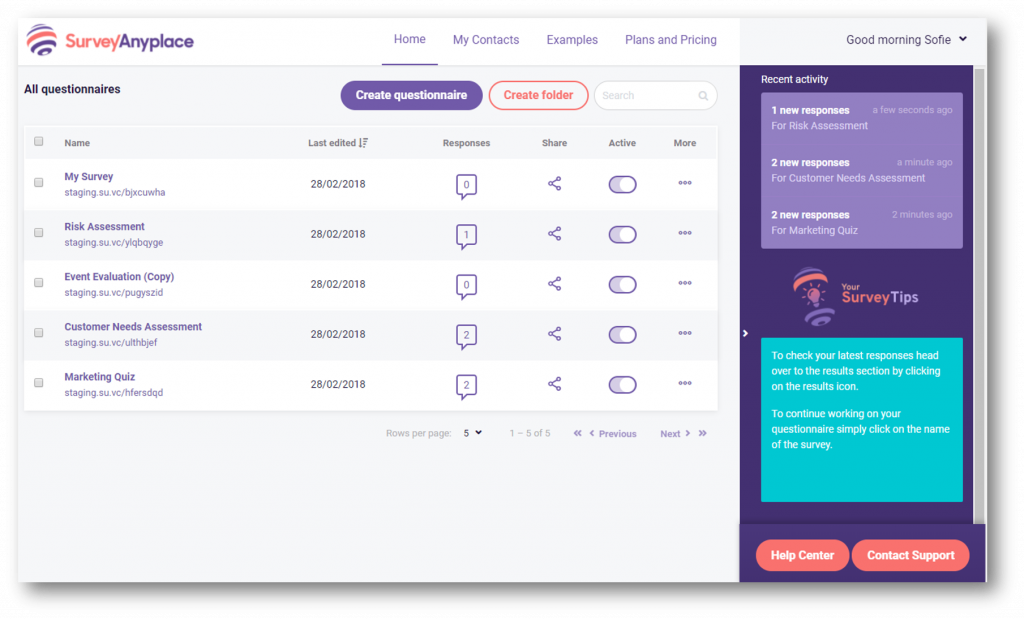View responses count for Risk Assessment
Image resolution: width=1024 pixels, height=619 pixels.
pos(466,234)
